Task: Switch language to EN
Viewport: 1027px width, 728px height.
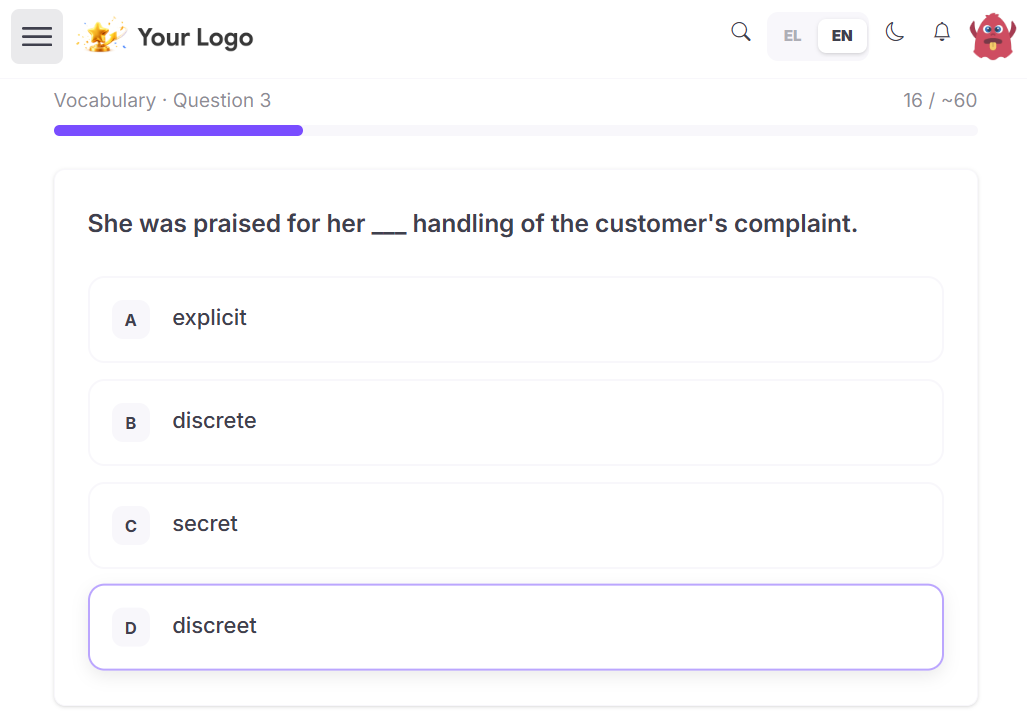Action: 842,36
